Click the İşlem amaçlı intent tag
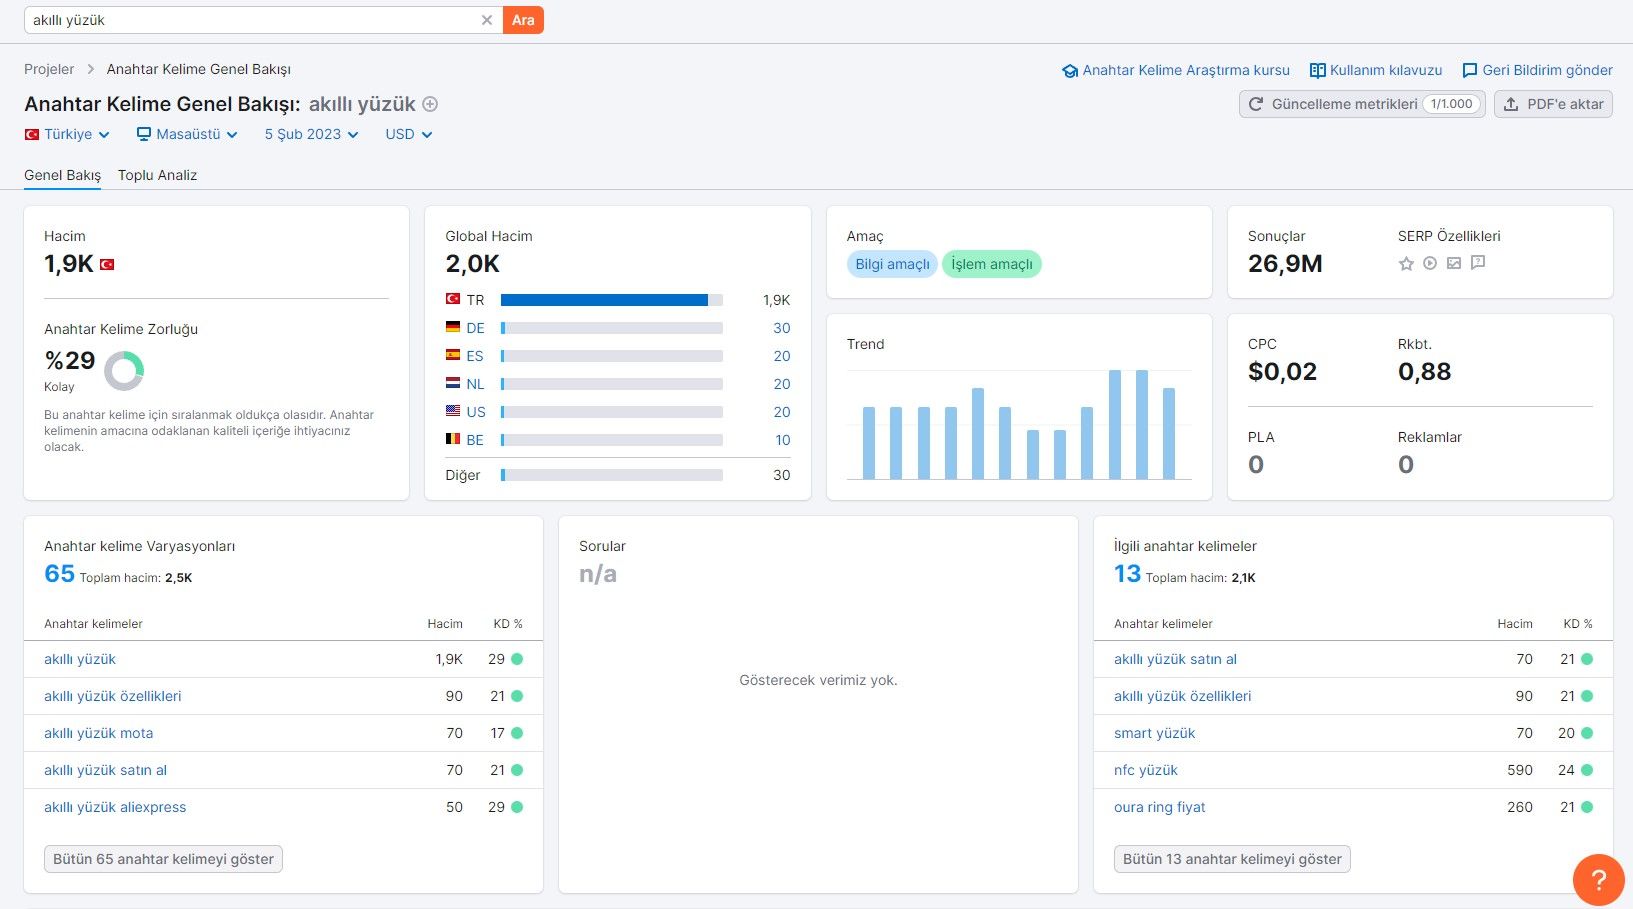This screenshot has height=909, width=1633. click(991, 264)
